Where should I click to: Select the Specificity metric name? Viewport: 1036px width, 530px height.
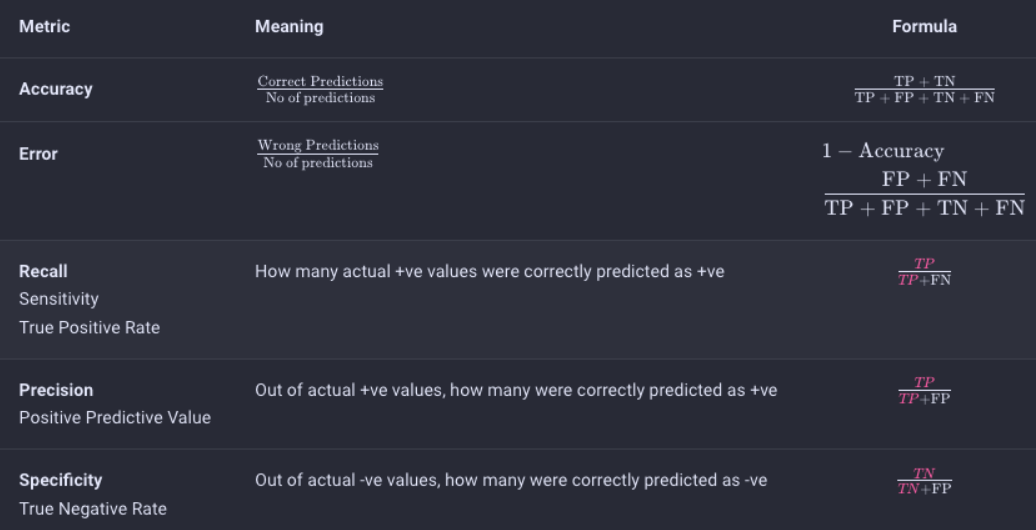coord(61,480)
